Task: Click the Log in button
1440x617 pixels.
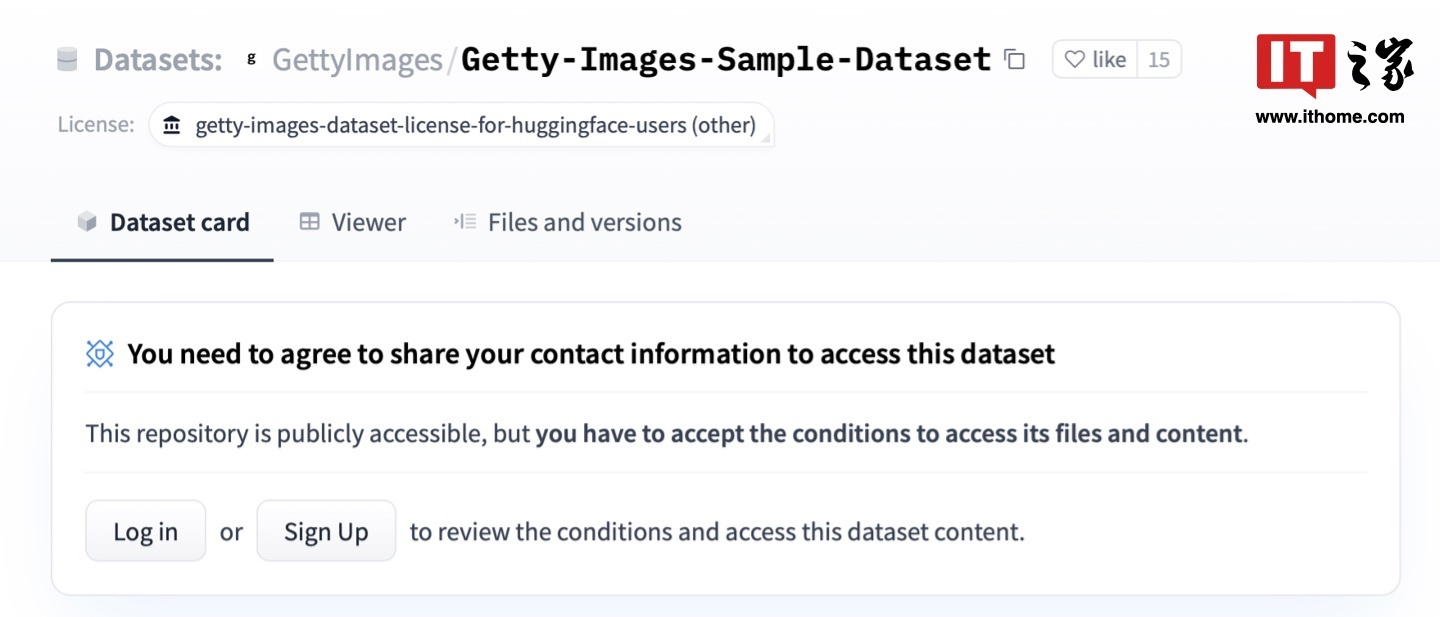Action: tap(146, 531)
